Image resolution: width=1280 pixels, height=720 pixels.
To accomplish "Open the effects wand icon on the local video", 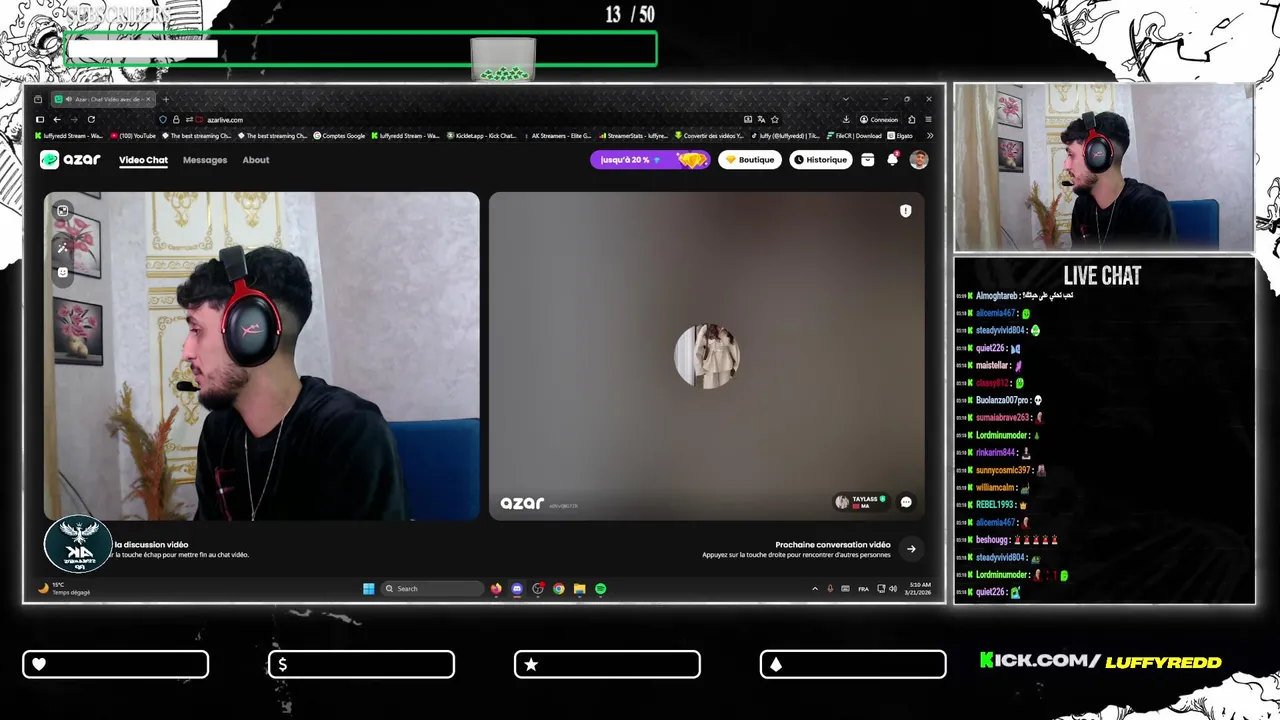I will tap(63, 247).
